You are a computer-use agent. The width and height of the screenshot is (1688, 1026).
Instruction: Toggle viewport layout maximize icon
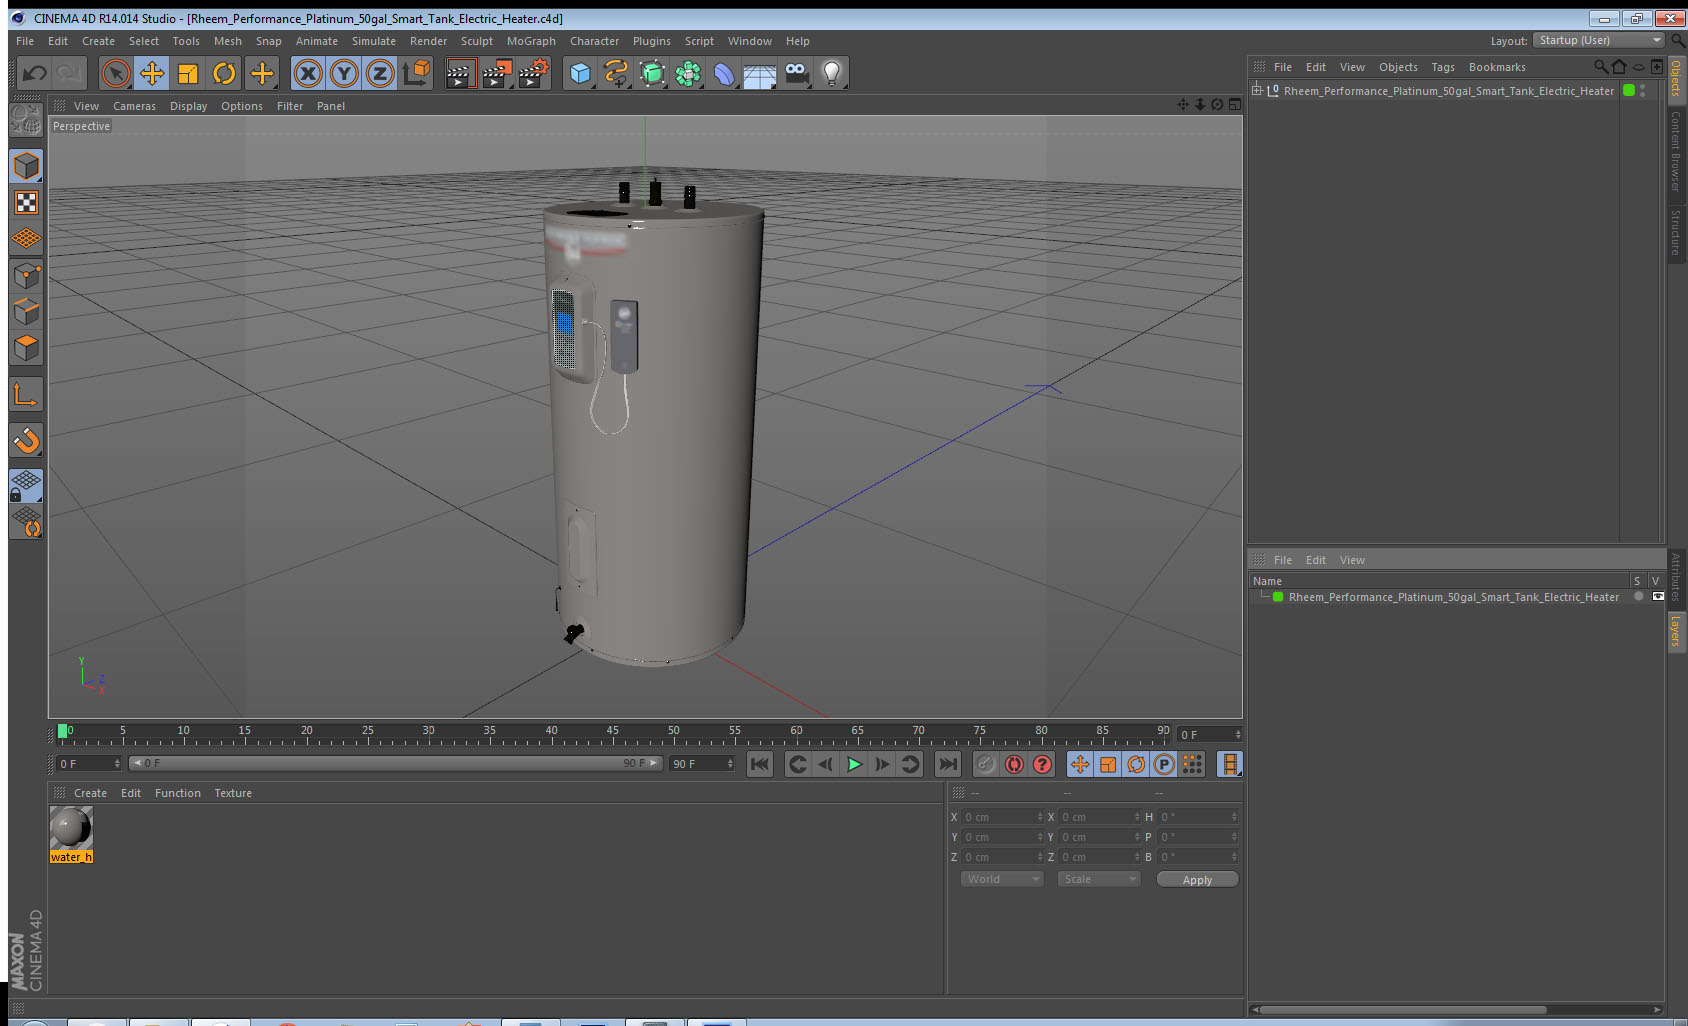(x=1235, y=105)
